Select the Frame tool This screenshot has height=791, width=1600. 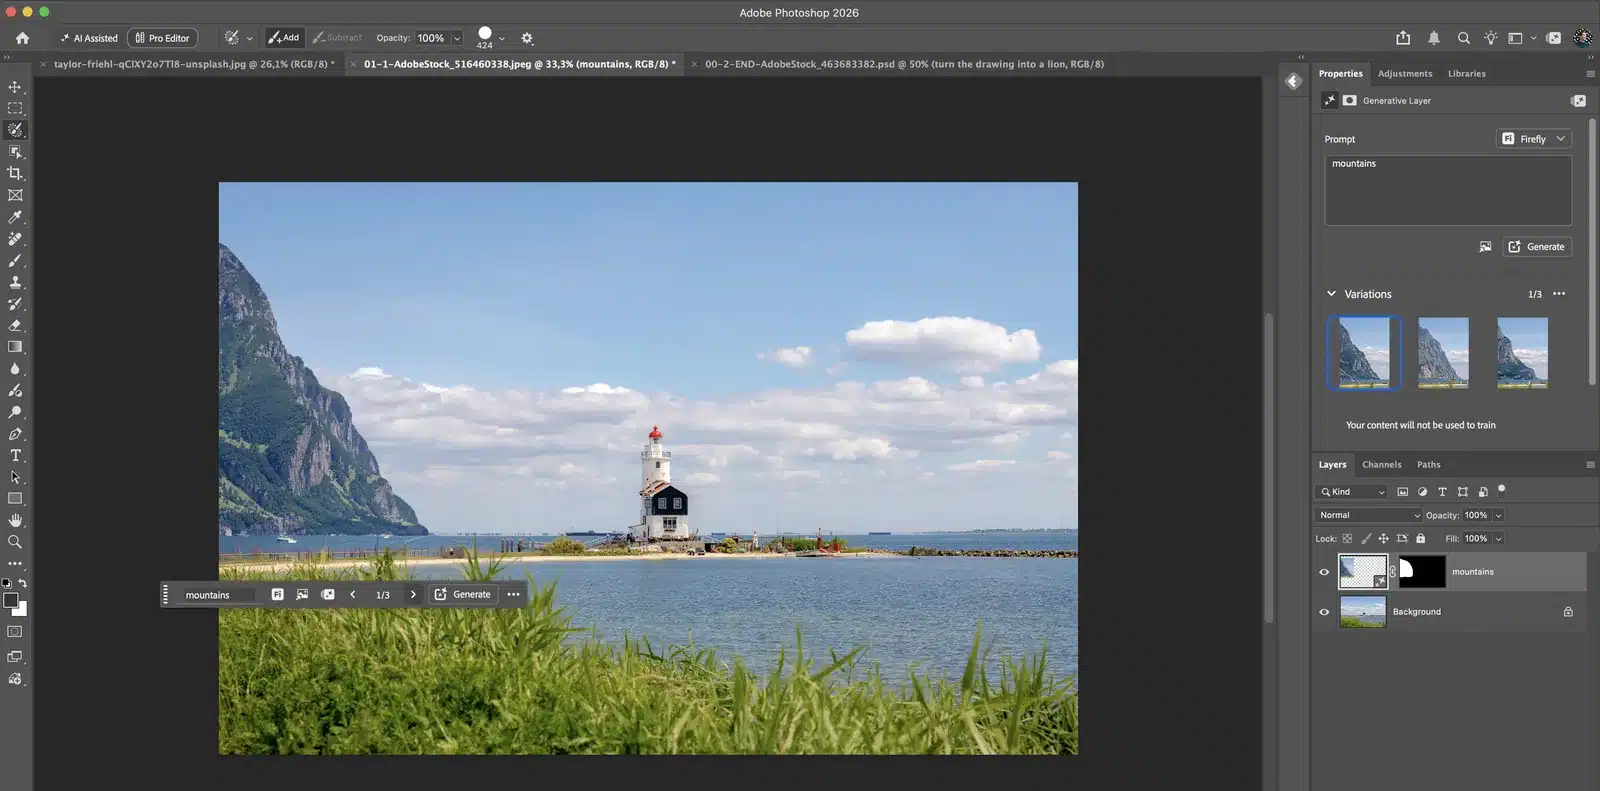point(15,195)
